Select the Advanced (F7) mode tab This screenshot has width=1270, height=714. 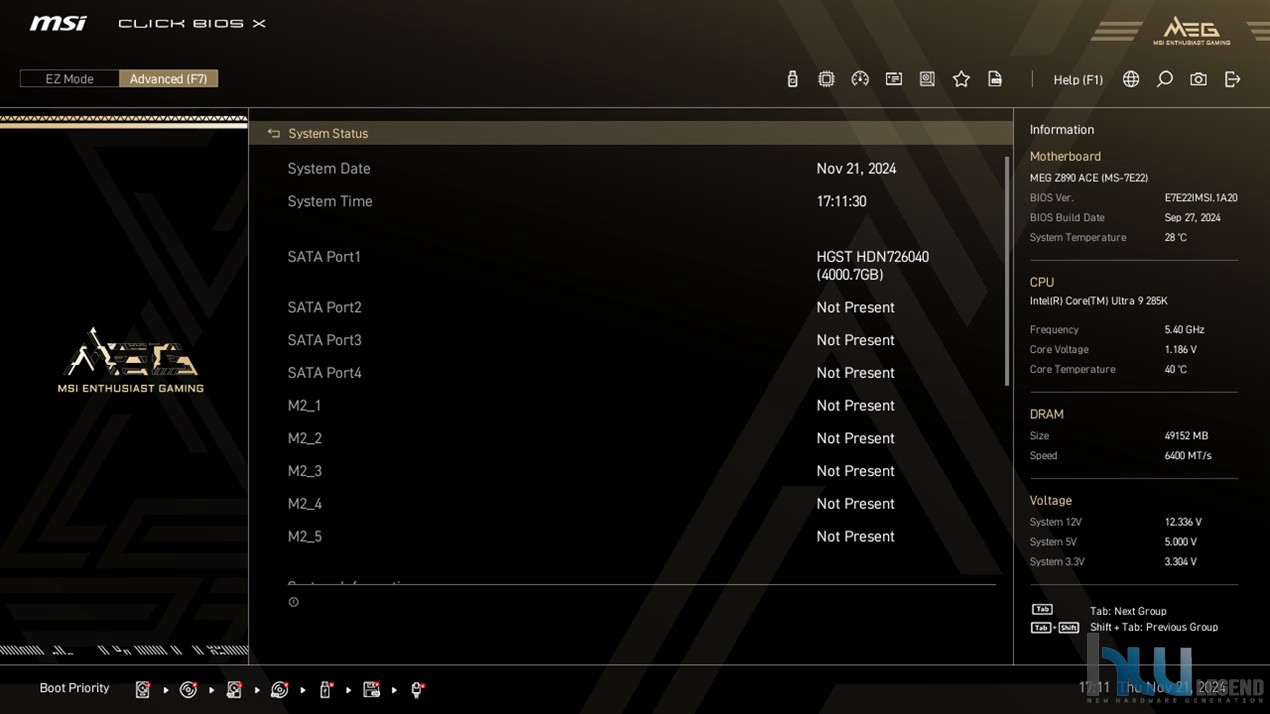[x=168, y=79]
